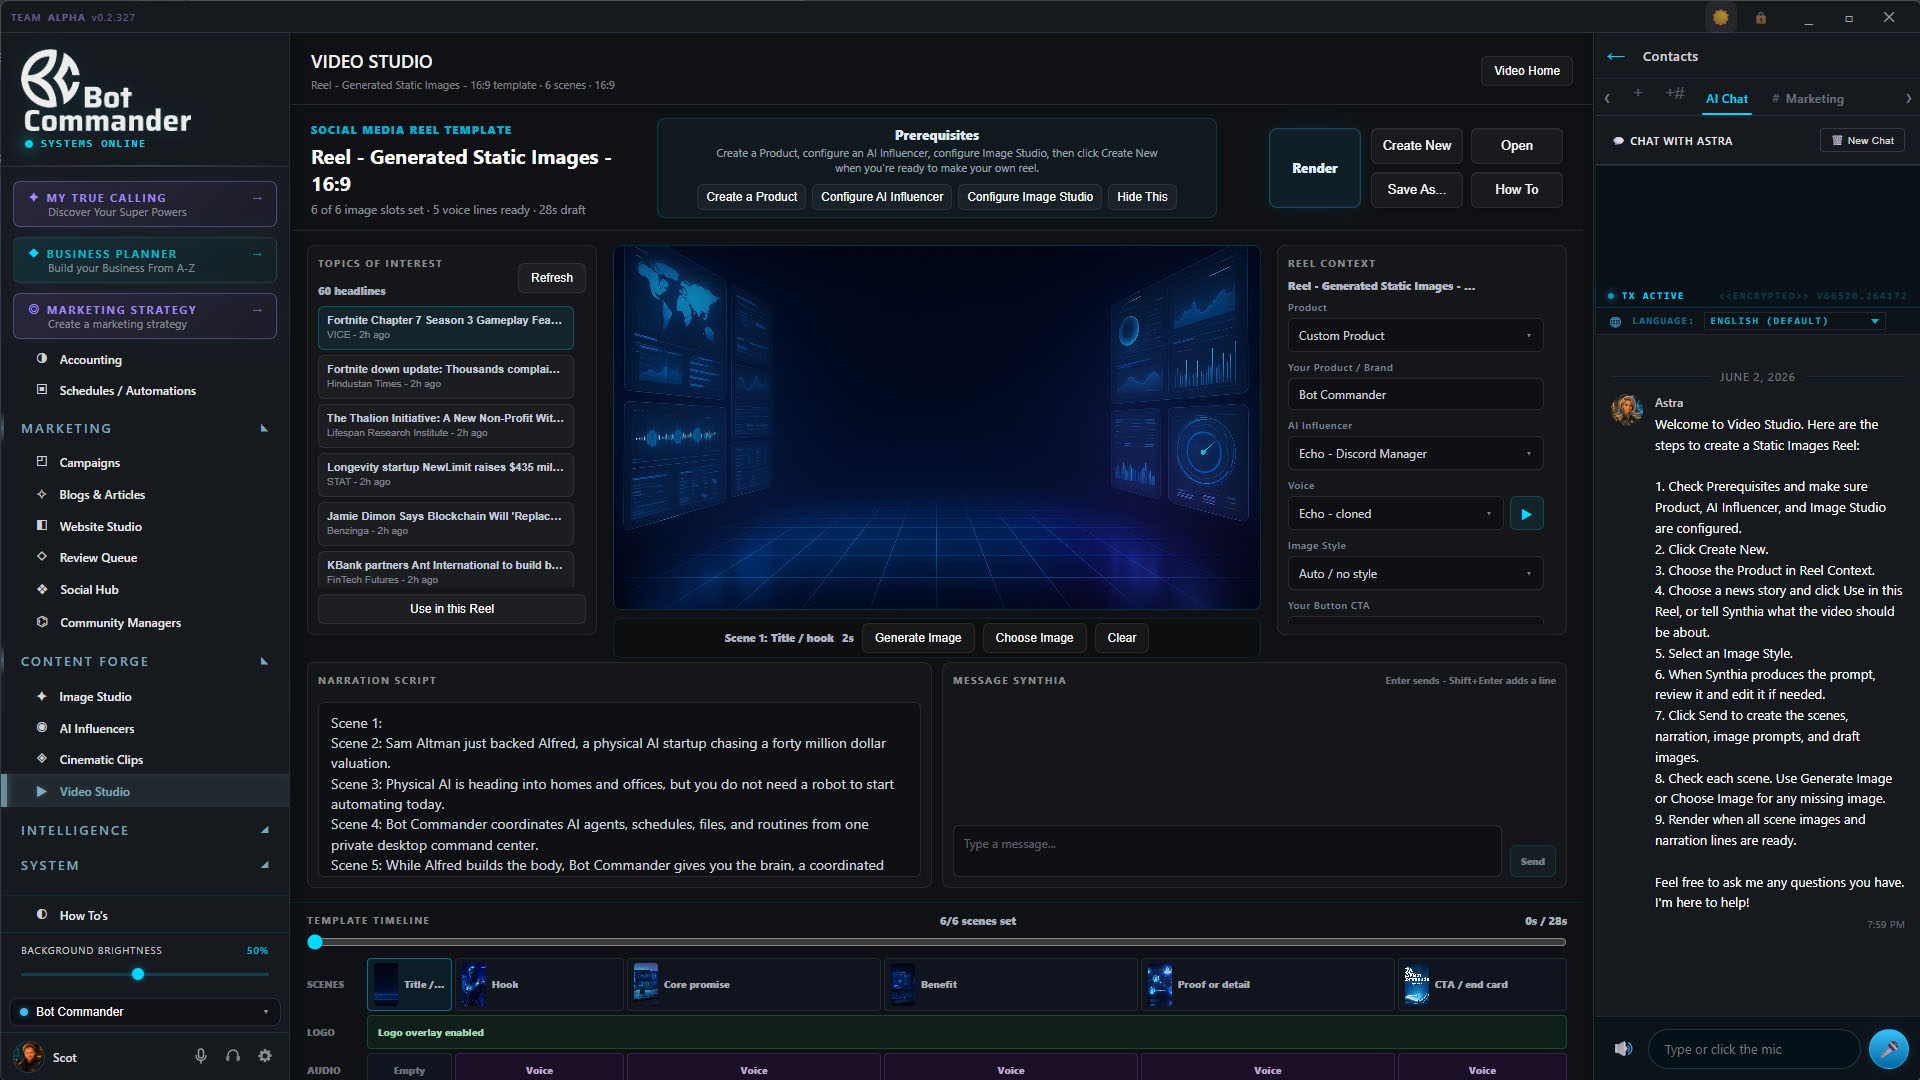Adjust the Background Brightness slider handle

point(138,974)
